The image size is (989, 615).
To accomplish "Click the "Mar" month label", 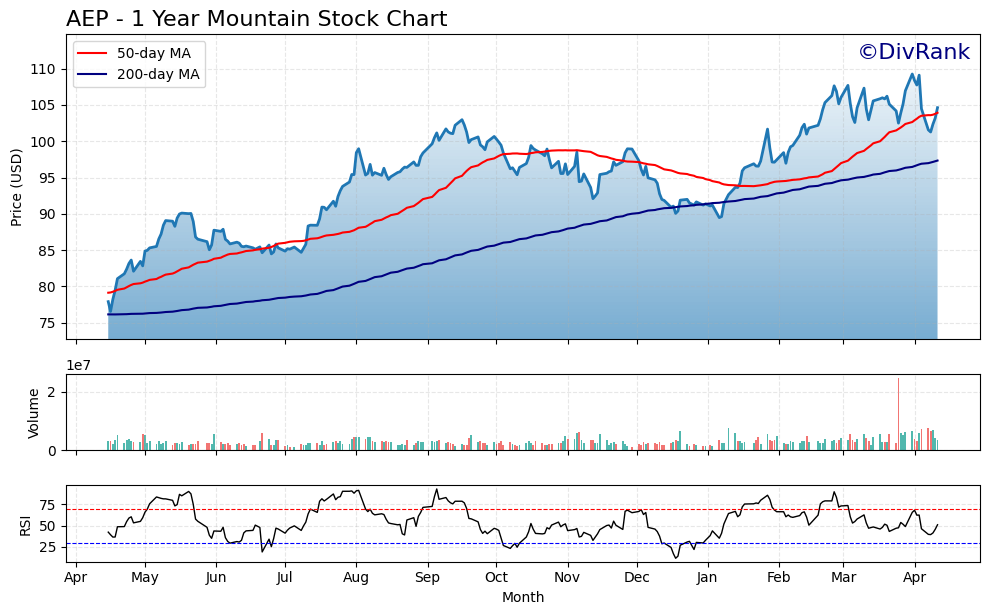I will [x=844, y=578].
